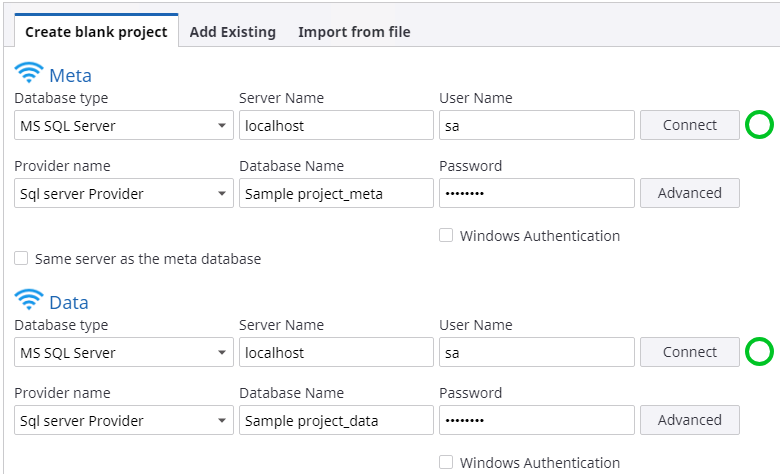Click the Data section wifi icon

[x=29, y=299]
